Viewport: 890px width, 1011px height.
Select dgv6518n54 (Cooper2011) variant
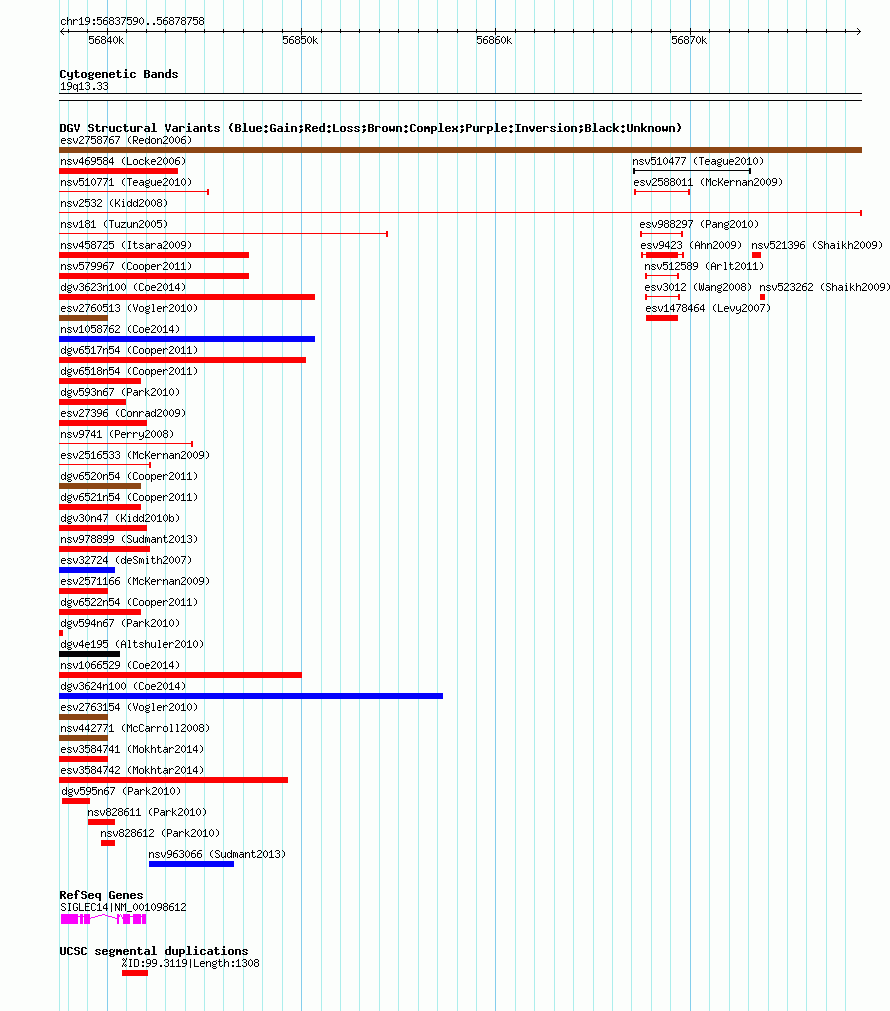click(x=129, y=371)
